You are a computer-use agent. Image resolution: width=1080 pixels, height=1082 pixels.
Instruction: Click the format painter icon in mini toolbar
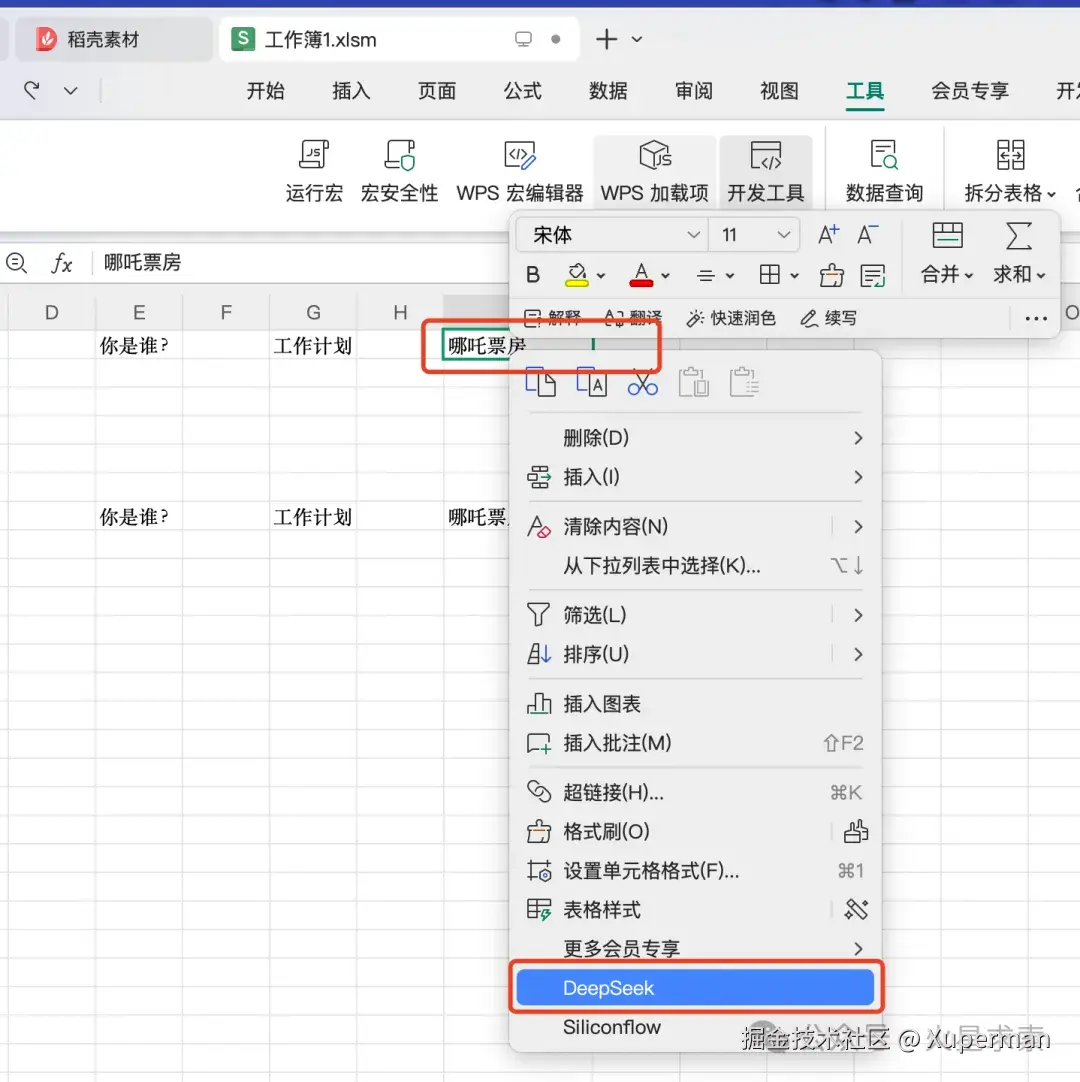(832, 275)
